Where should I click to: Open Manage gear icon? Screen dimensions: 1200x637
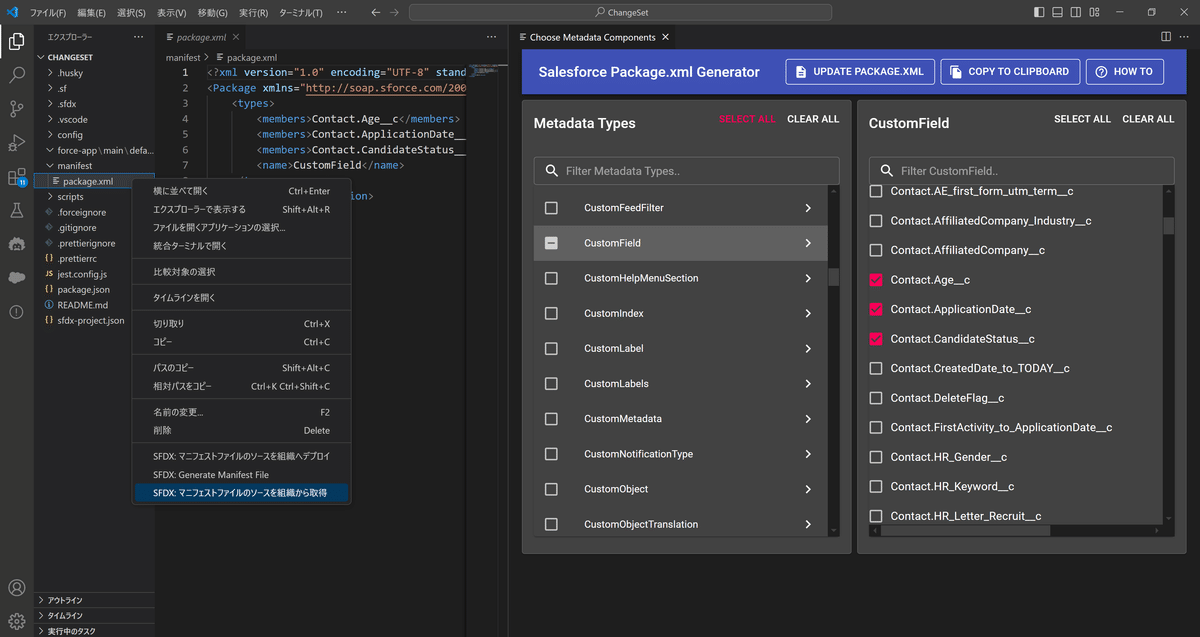(x=17, y=620)
